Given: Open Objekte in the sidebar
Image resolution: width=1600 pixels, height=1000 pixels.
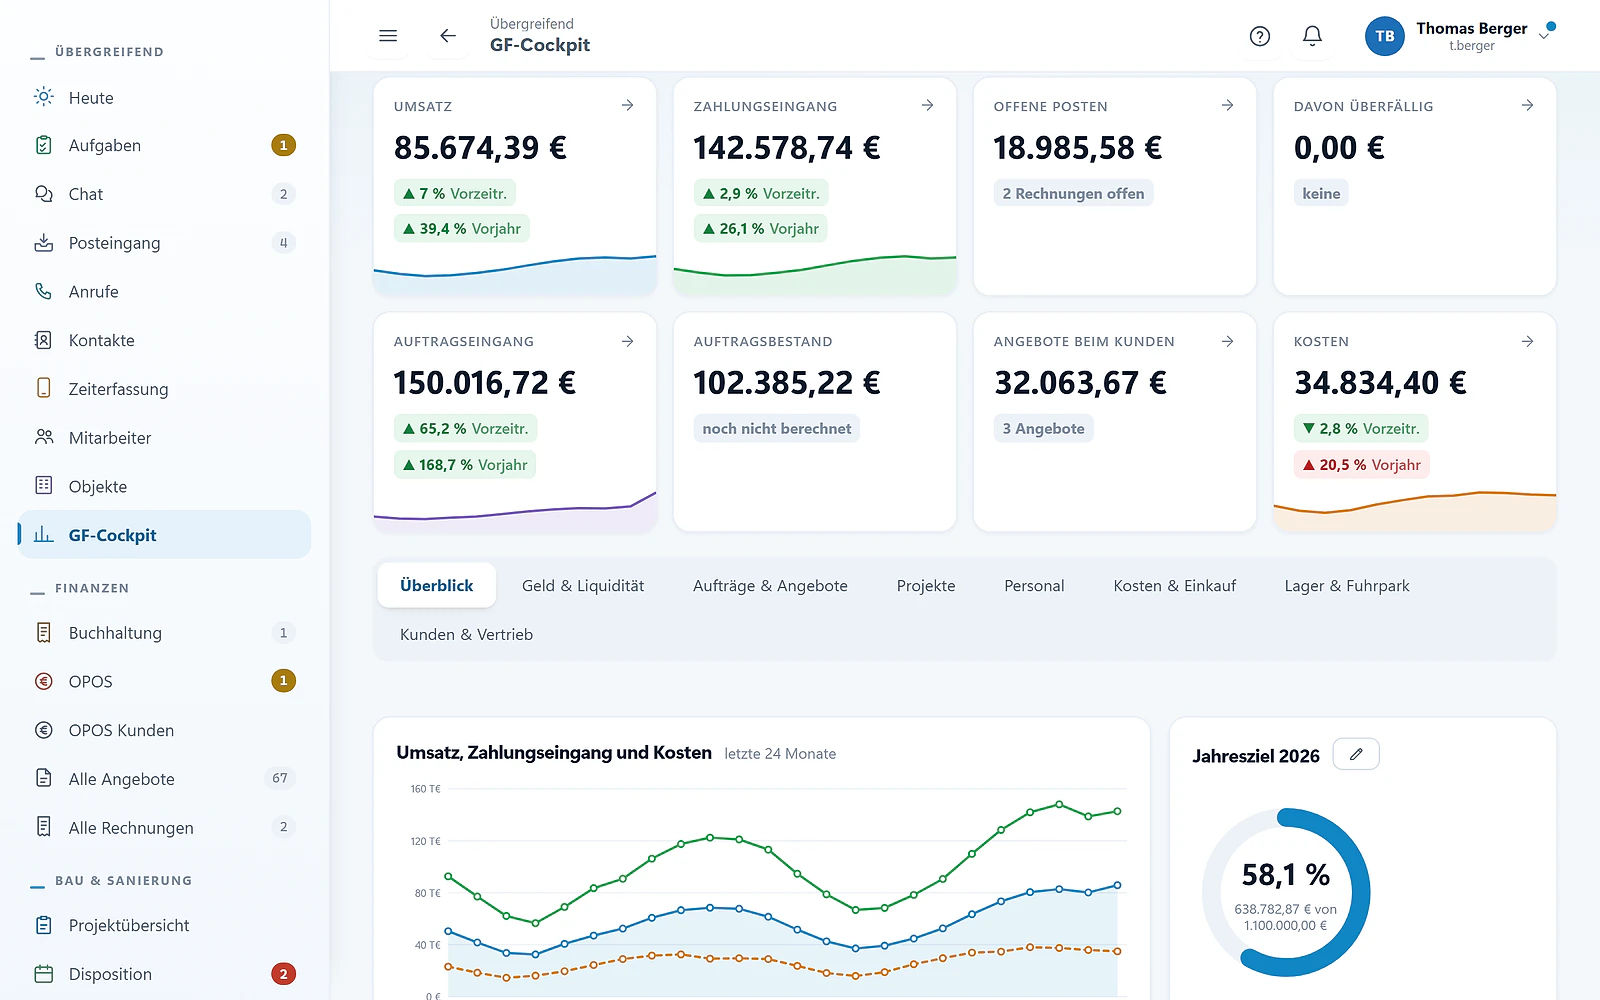Looking at the screenshot, I should [x=165, y=487].
